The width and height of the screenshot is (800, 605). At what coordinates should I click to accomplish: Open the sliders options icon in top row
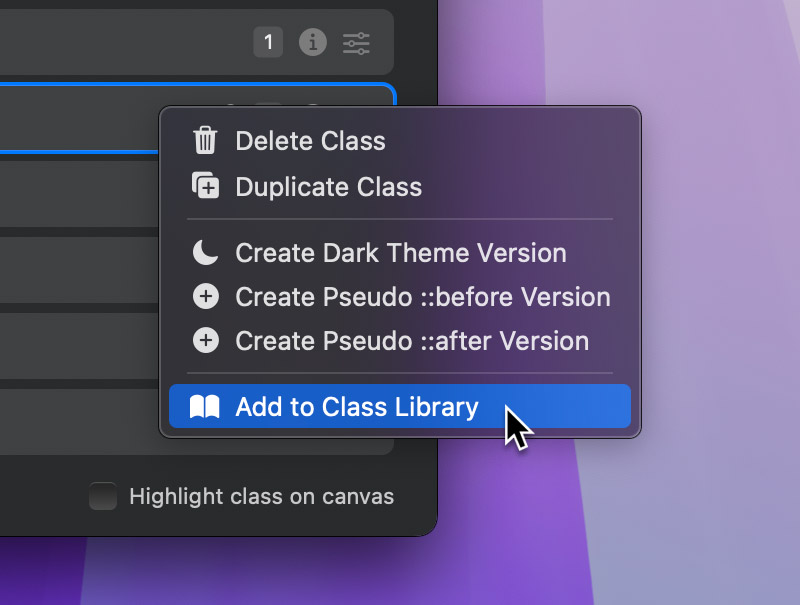[356, 42]
